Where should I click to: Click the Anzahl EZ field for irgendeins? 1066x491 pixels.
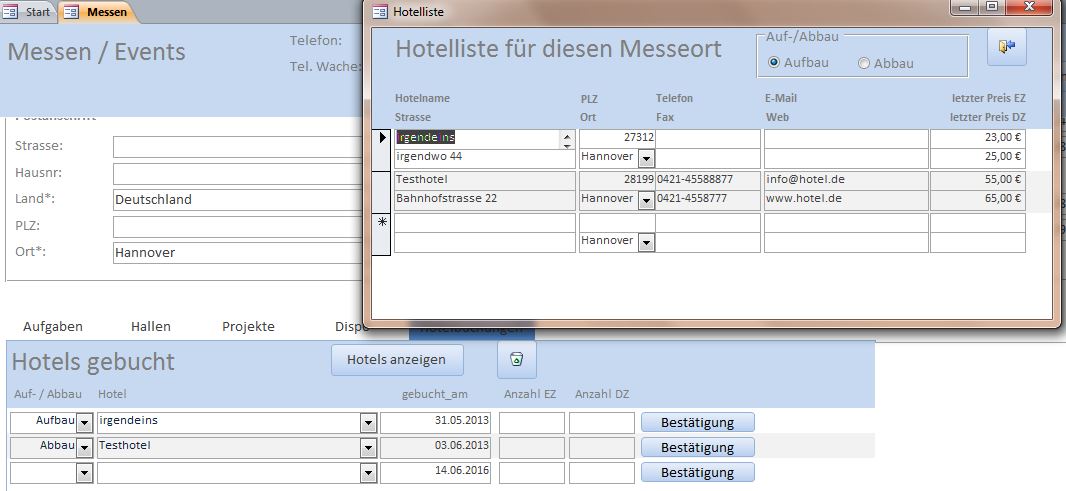point(531,422)
